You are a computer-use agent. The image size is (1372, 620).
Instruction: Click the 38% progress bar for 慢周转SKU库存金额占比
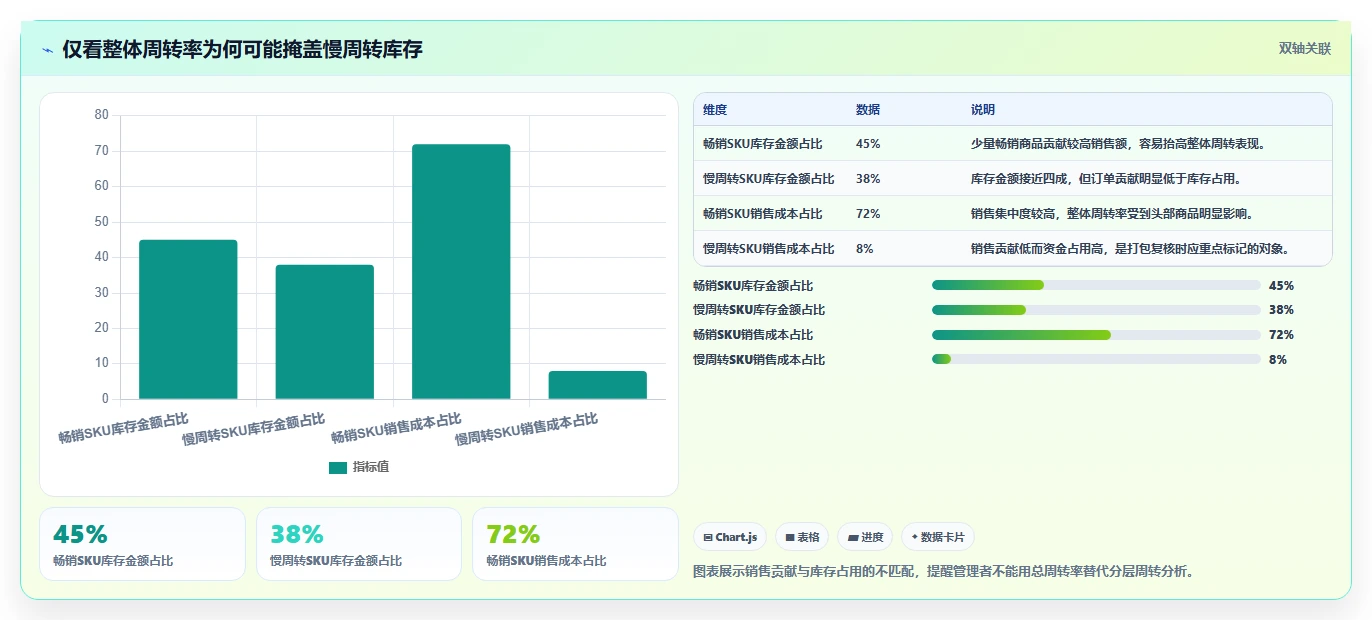pyautogui.click(x=1096, y=310)
